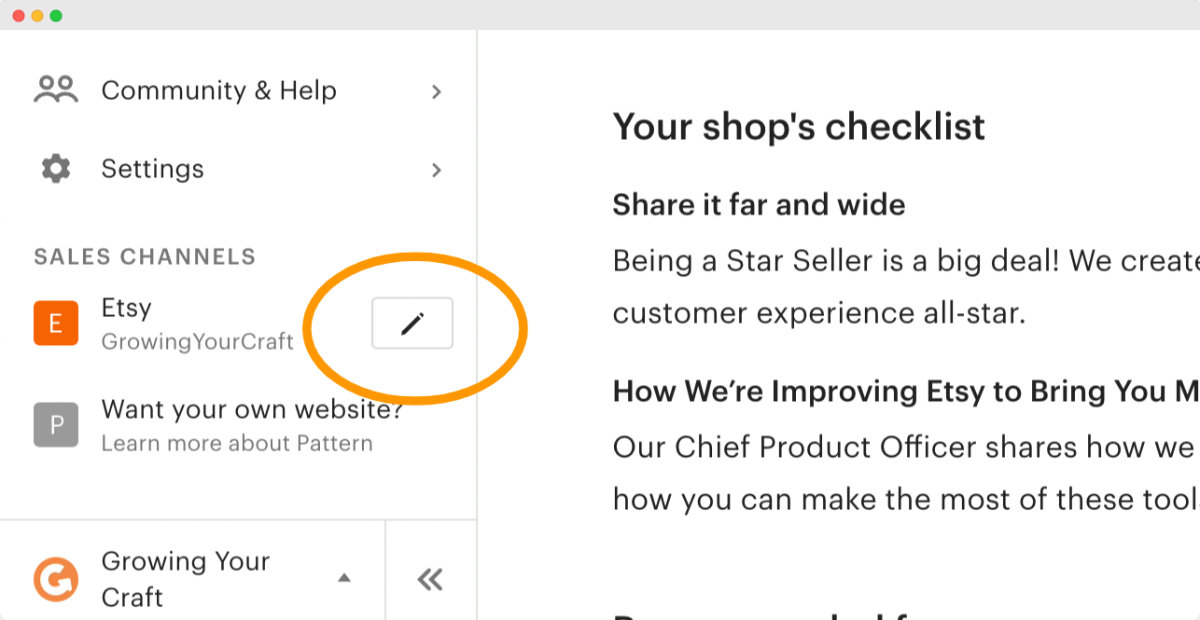
Task: Click the 'Share it far and wide' heading
Action: [758, 204]
